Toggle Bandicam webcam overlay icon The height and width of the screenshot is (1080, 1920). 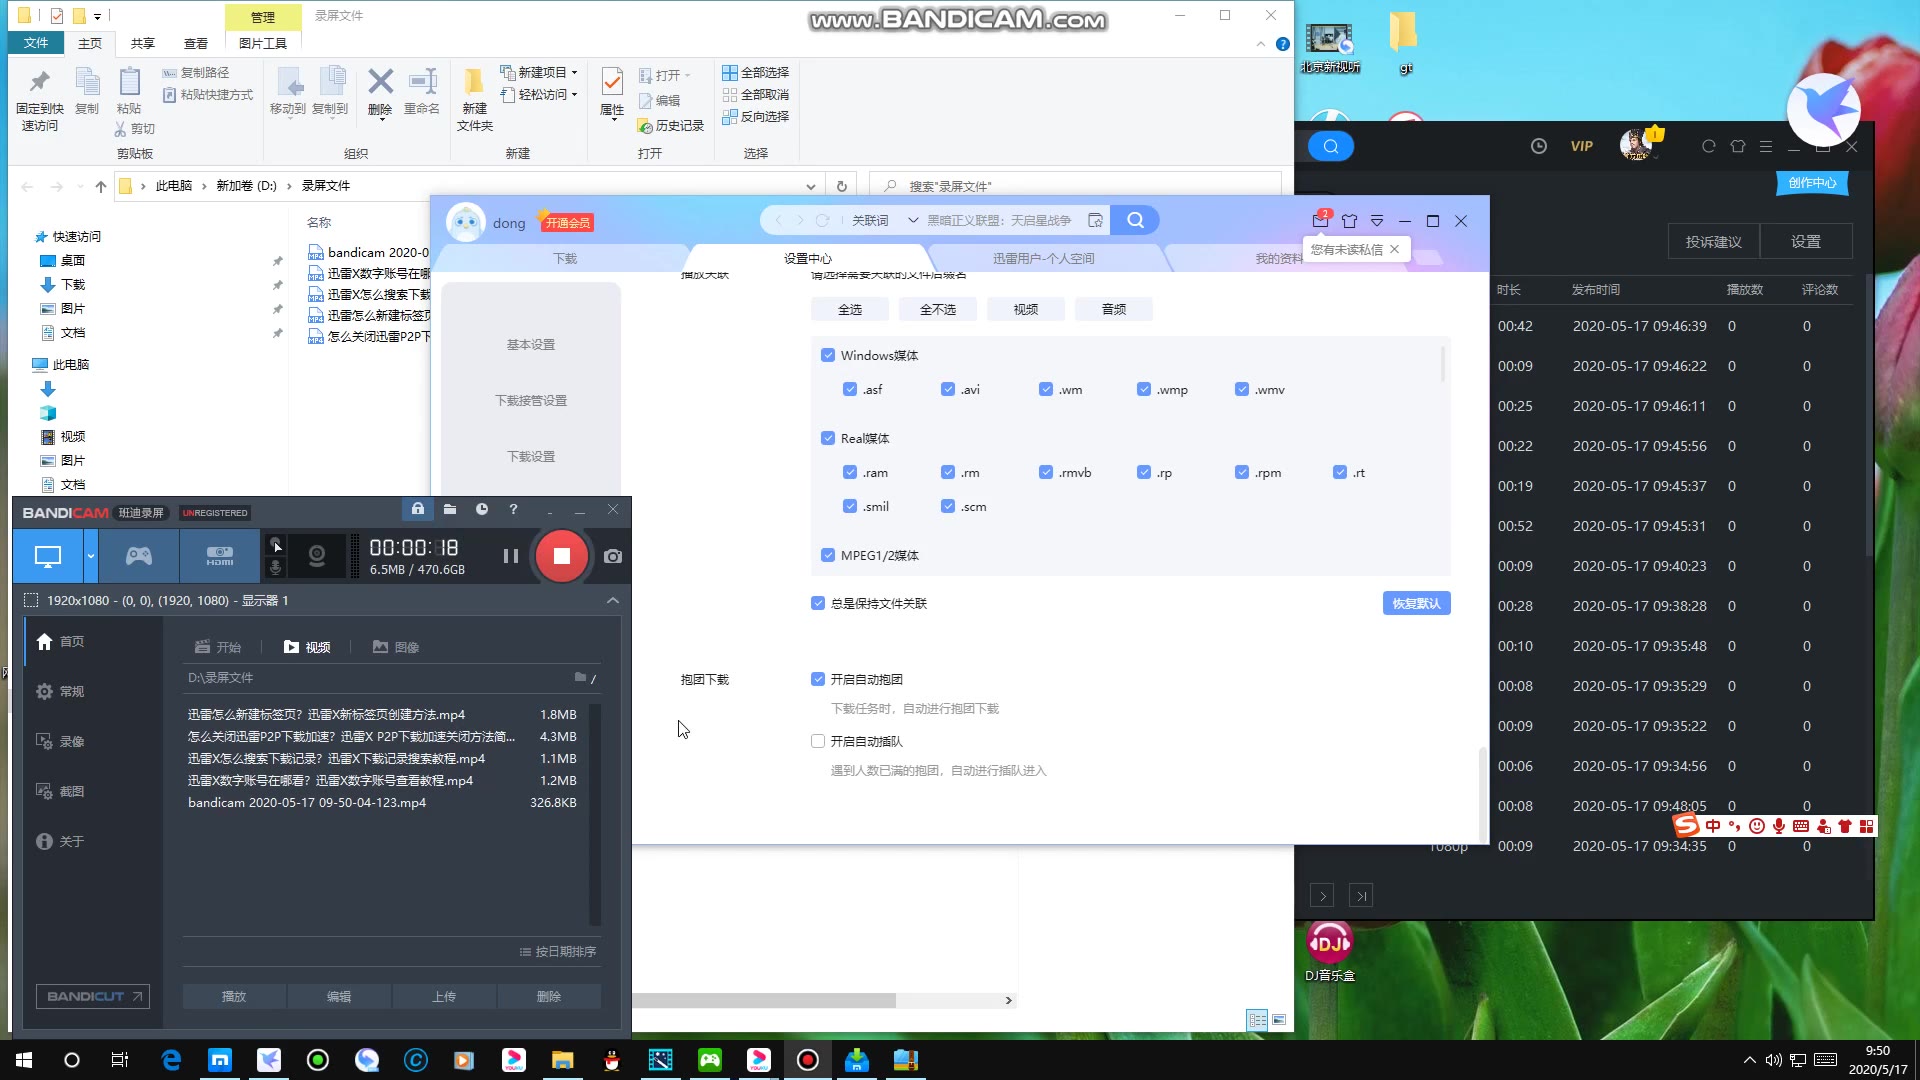pos(316,556)
